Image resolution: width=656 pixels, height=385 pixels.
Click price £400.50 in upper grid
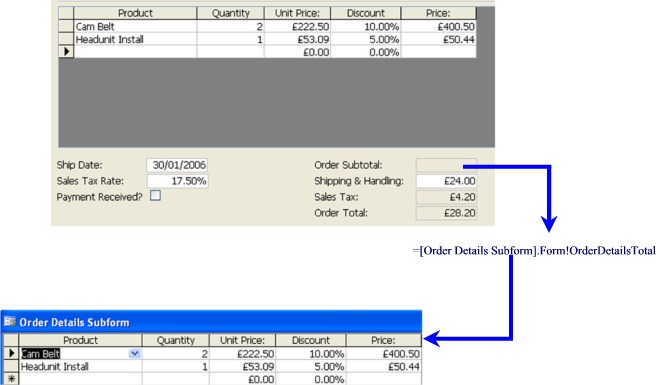pos(438,26)
